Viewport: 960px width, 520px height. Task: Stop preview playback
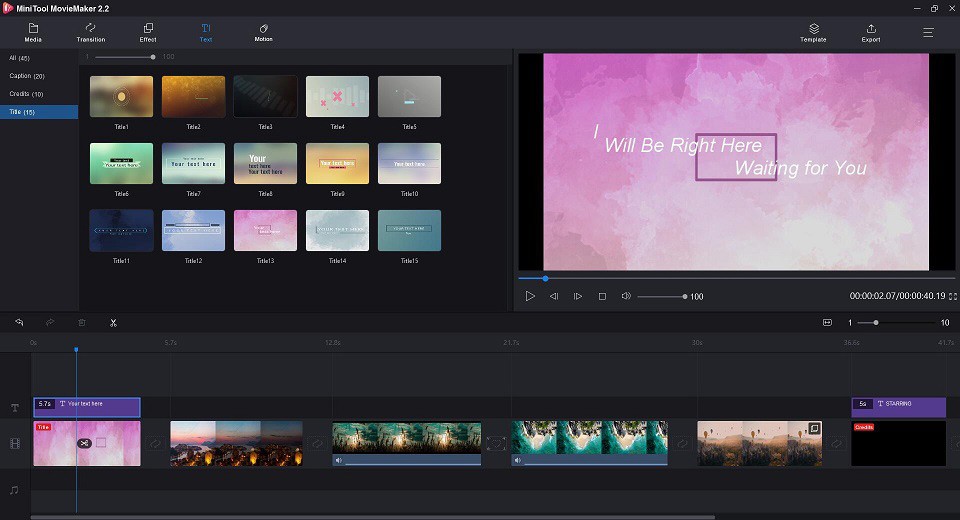click(602, 296)
